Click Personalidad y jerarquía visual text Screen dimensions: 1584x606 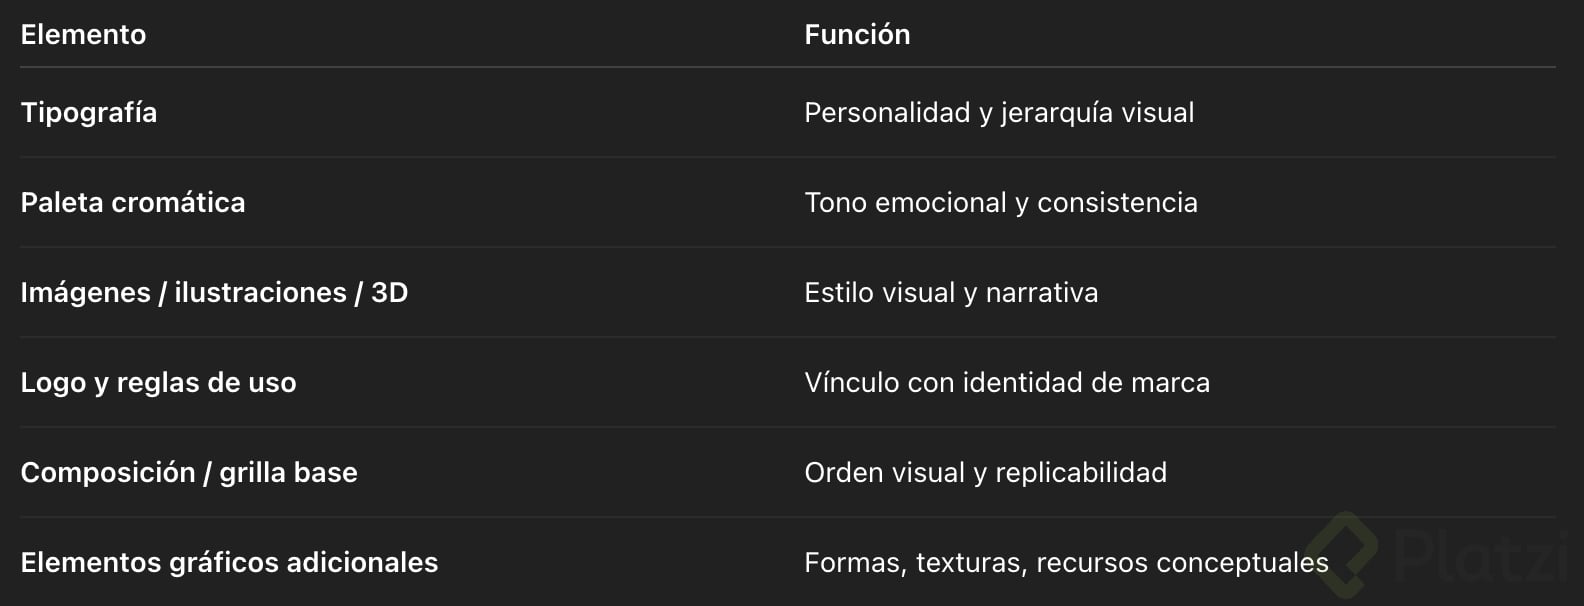pos(999,113)
